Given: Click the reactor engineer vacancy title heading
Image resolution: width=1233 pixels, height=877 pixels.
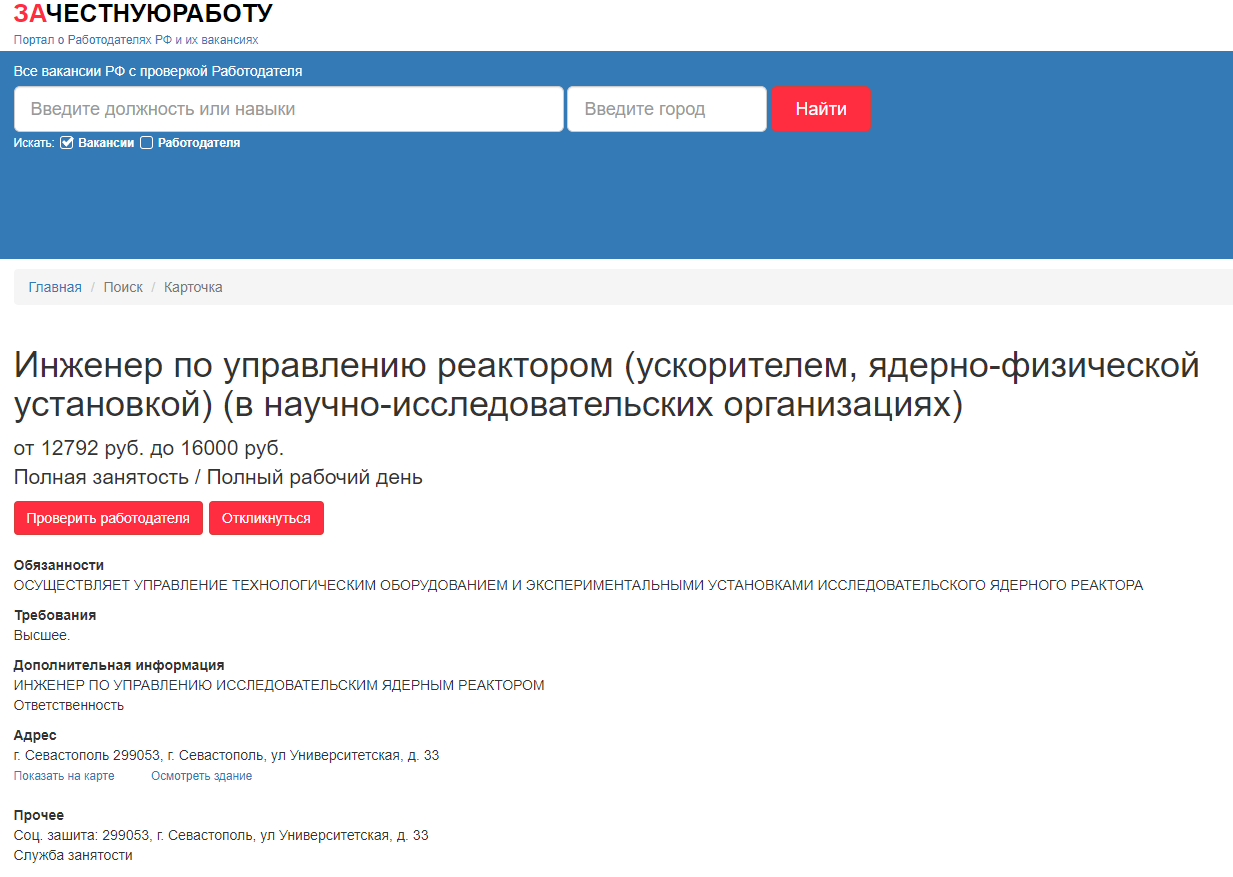Looking at the screenshot, I should [x=606, y=385].
